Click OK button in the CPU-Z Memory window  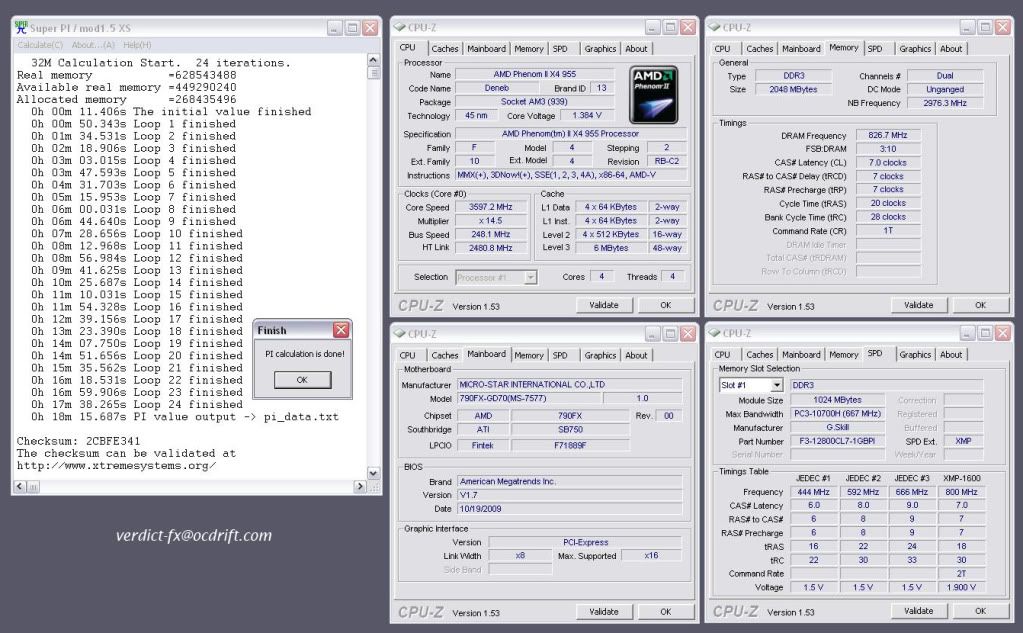(979, 305)
